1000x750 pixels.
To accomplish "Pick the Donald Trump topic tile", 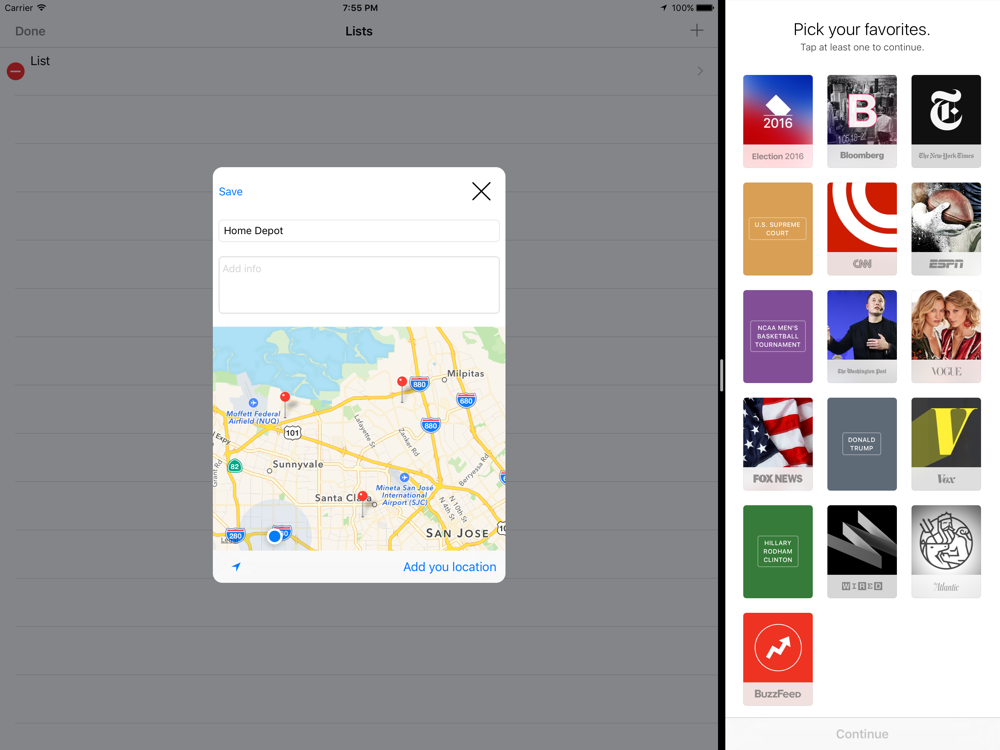I will click(x=862, y=445).
